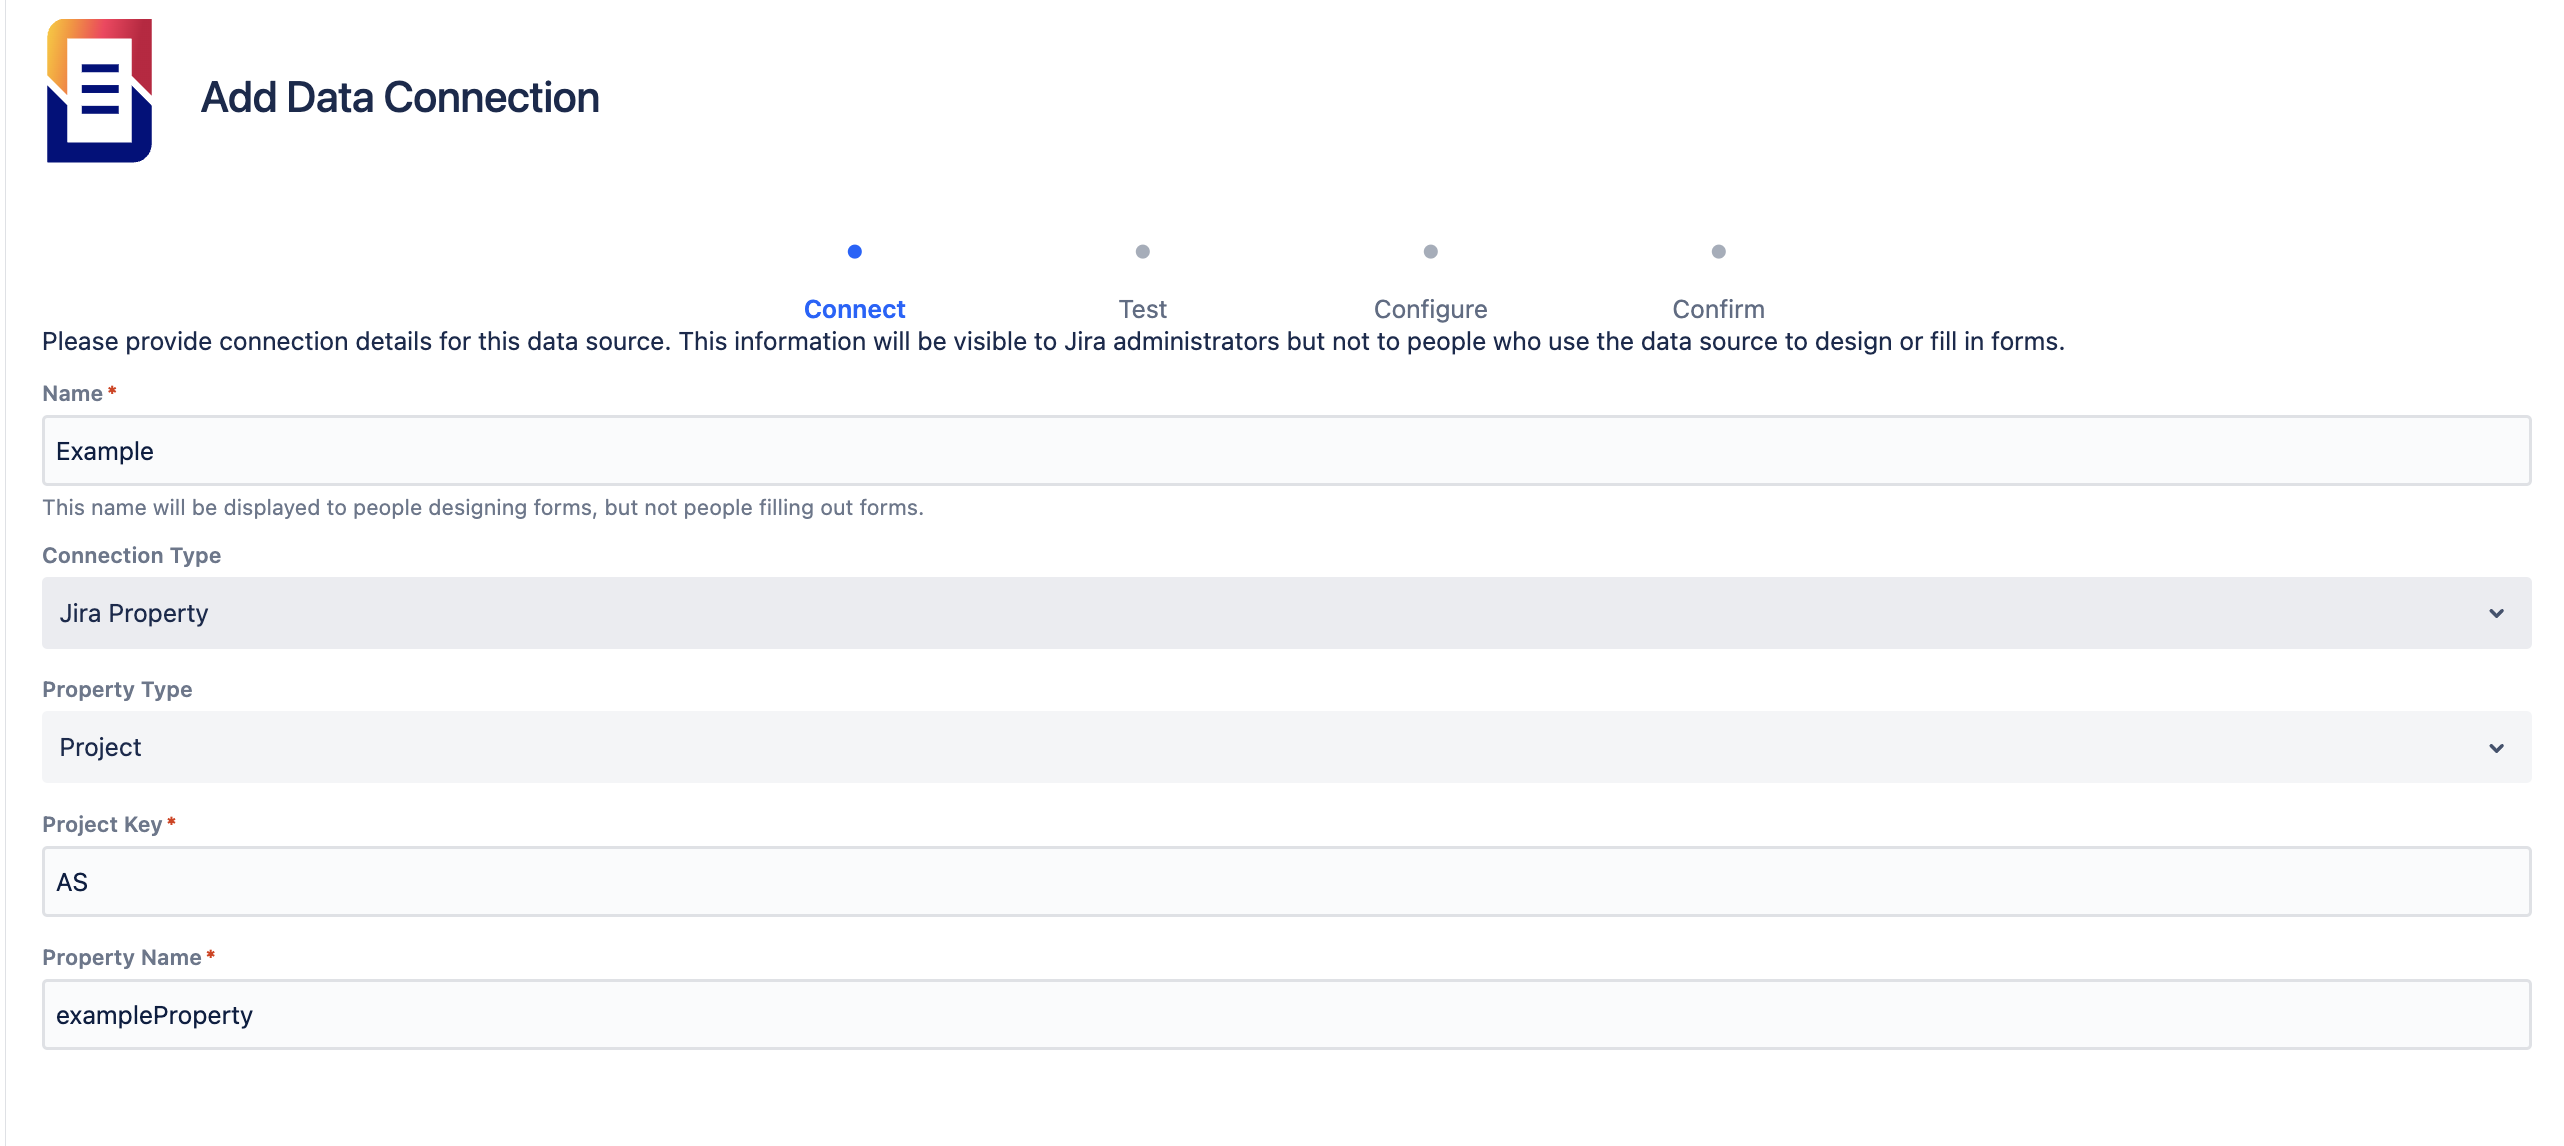Select the Confirm step label
2564x1146 pixels.
1718,309
